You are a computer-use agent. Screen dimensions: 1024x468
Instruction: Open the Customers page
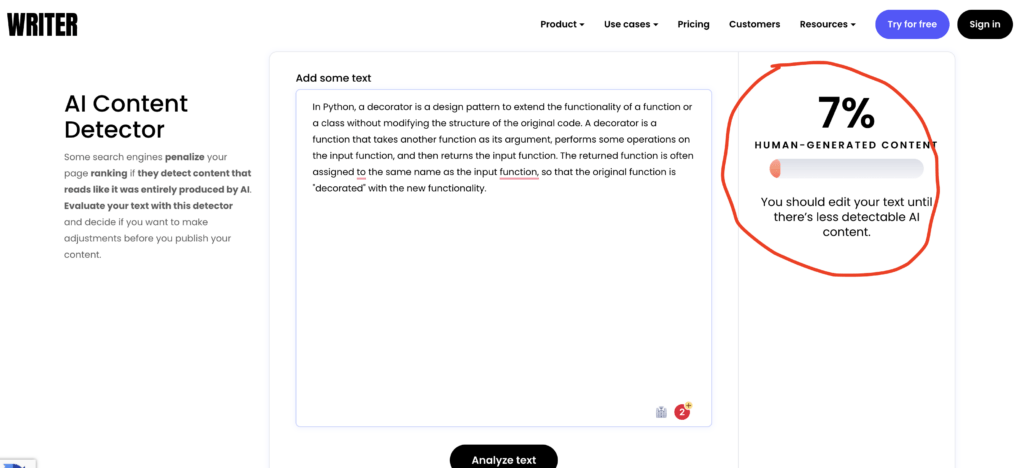(754, 24)
